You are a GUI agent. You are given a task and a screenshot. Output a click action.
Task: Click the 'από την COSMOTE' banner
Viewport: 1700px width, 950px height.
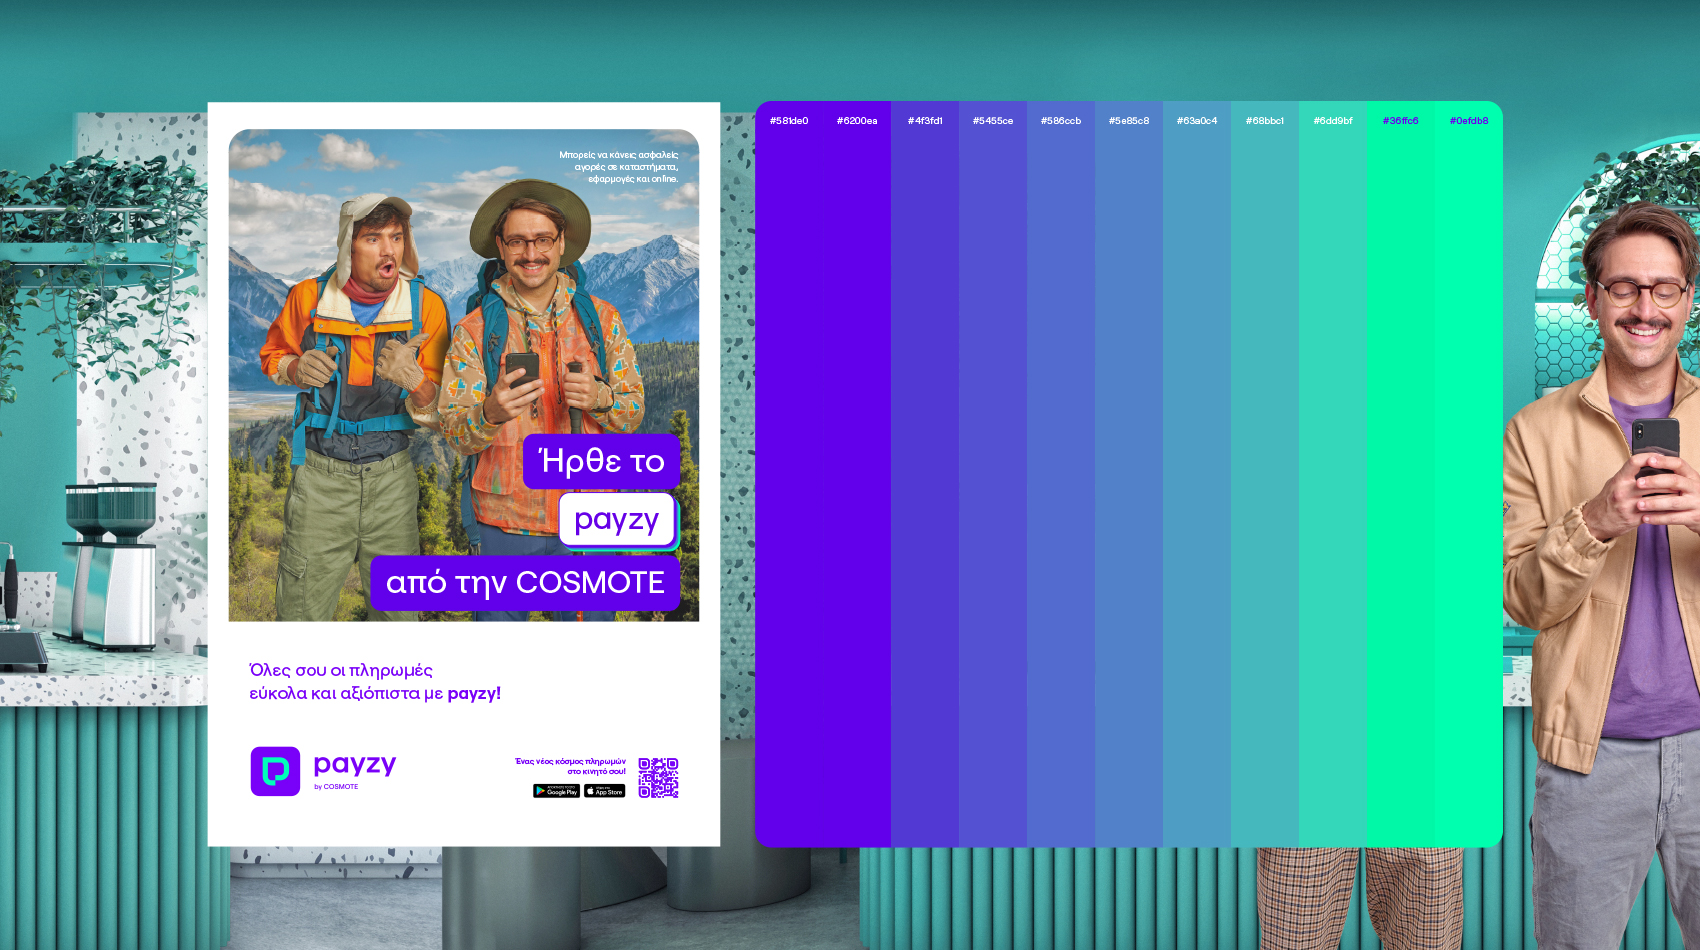coord(525,583)
